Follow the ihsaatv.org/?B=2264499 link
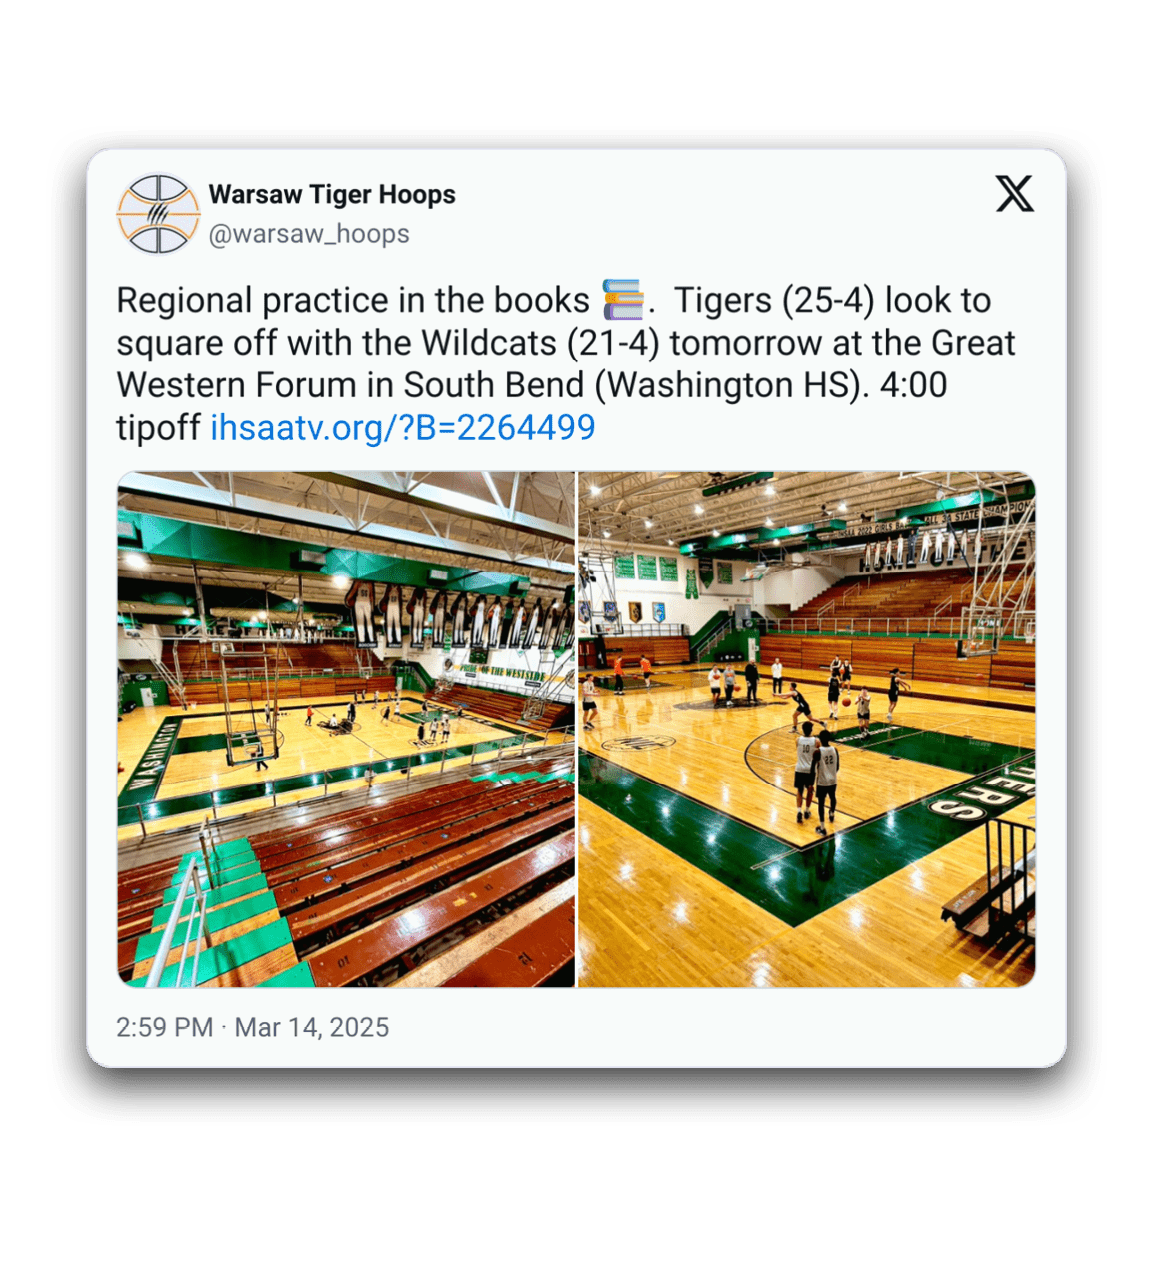This screenshot has height=1288, width=1153. 403,427
